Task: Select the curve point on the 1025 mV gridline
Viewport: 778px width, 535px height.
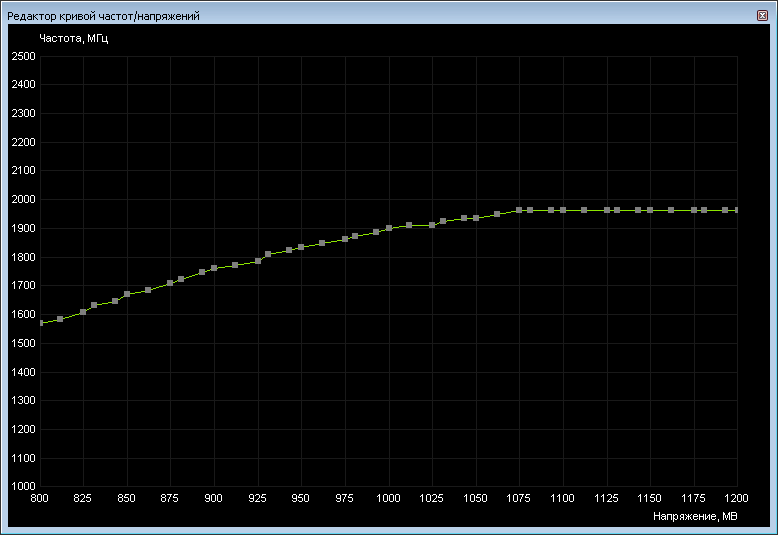Action: pos(432,225)
